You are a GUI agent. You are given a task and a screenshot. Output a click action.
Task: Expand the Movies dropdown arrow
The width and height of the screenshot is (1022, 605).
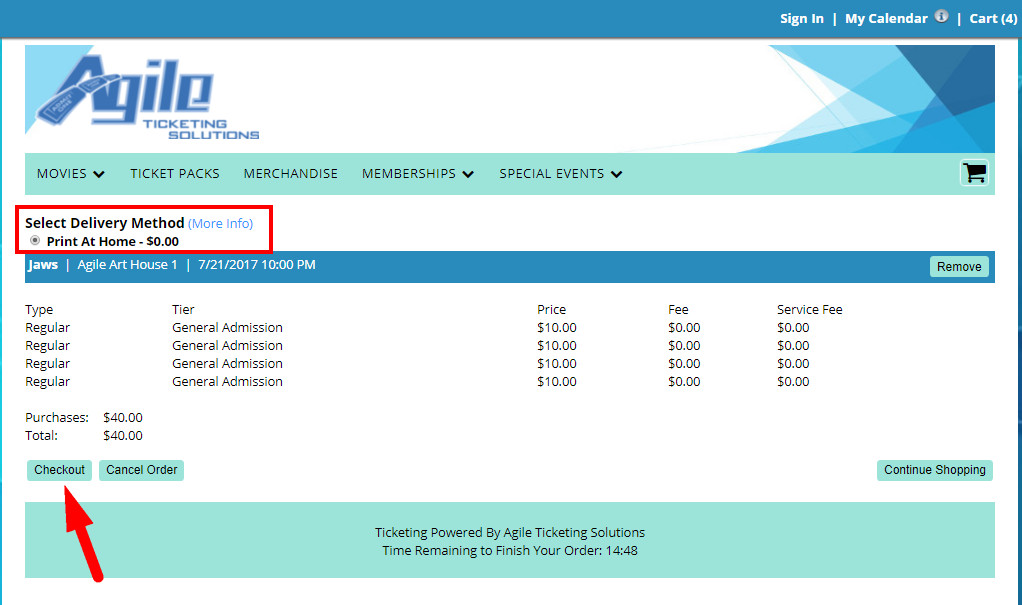(98, 174)
